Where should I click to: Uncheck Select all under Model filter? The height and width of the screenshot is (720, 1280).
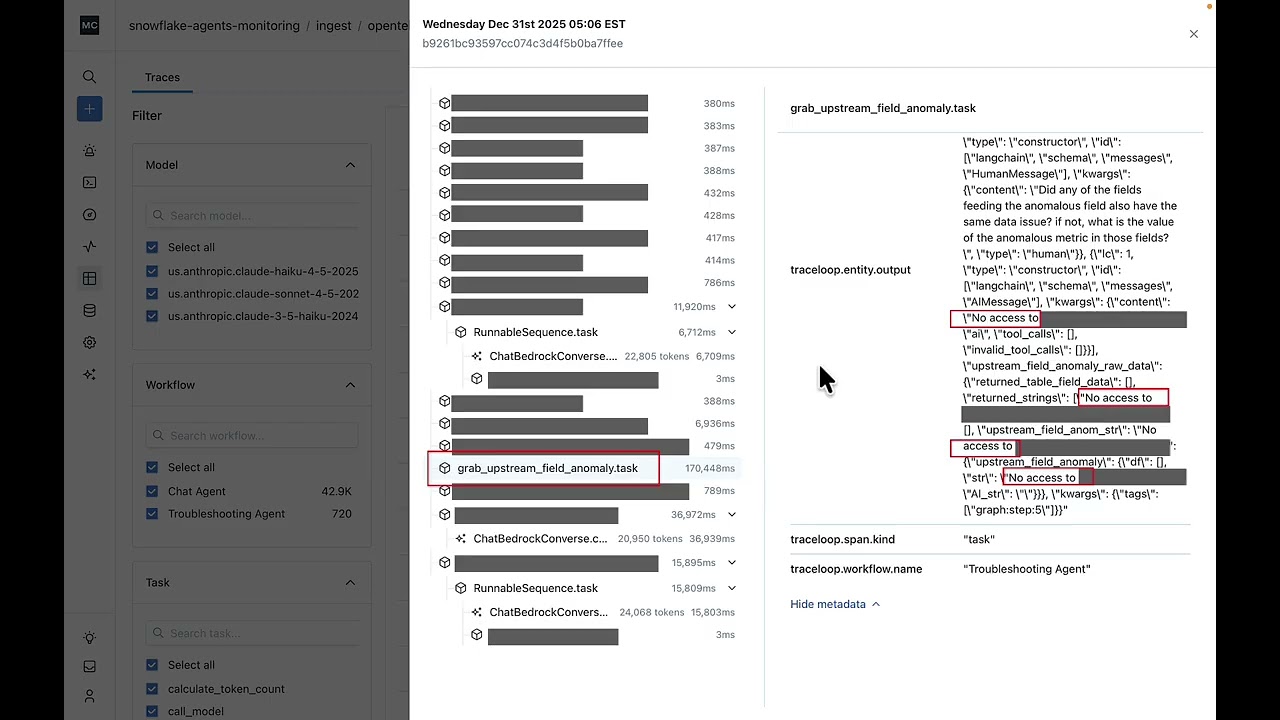coord(152,247)
